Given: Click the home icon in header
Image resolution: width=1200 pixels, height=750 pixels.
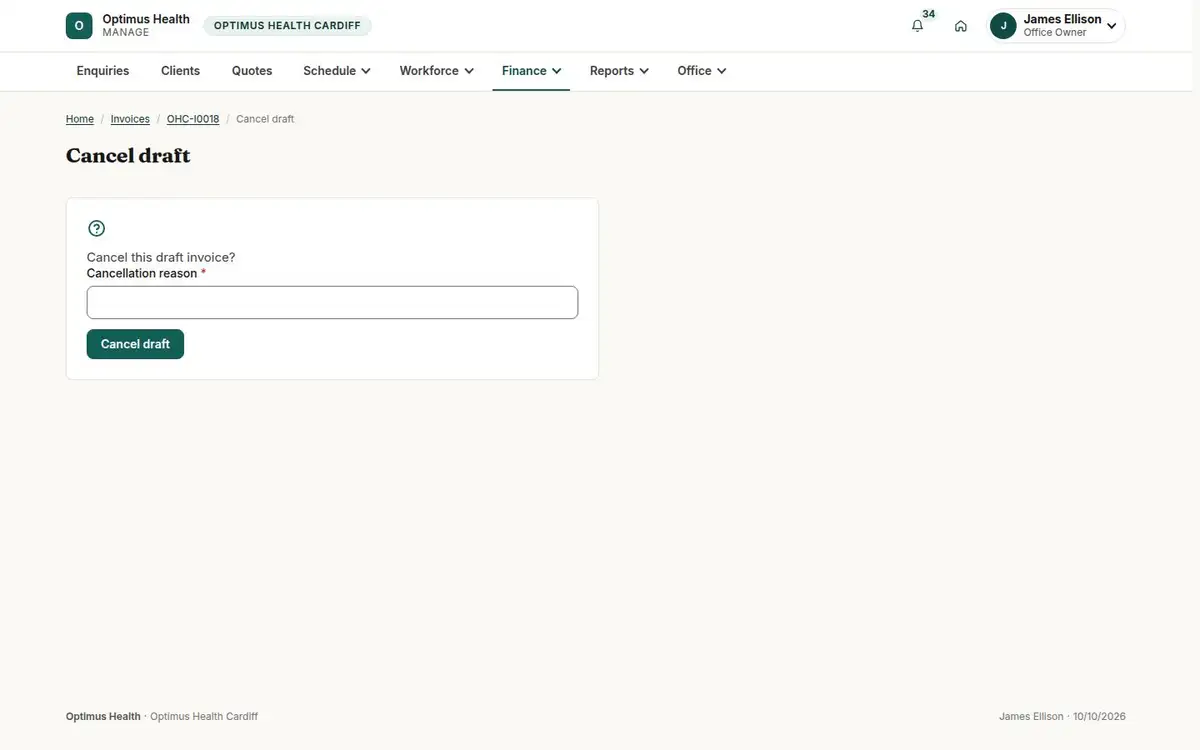Looking at the screenshot, I should (961, 26).
